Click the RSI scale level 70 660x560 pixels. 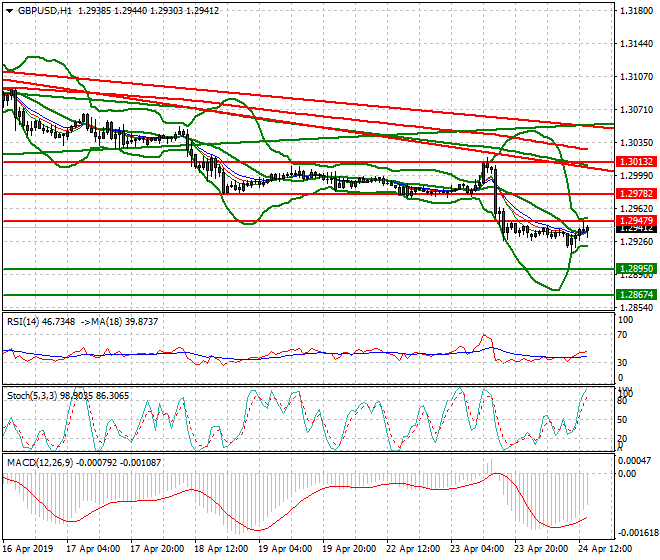point(622,335)
